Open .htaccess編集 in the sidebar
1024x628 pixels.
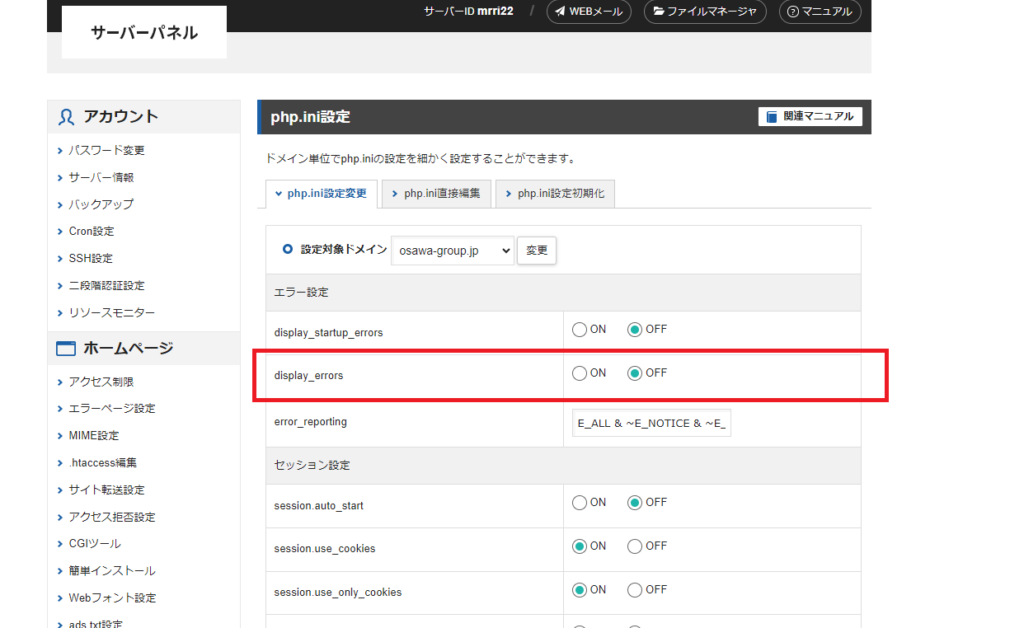[x=102, y=463]
